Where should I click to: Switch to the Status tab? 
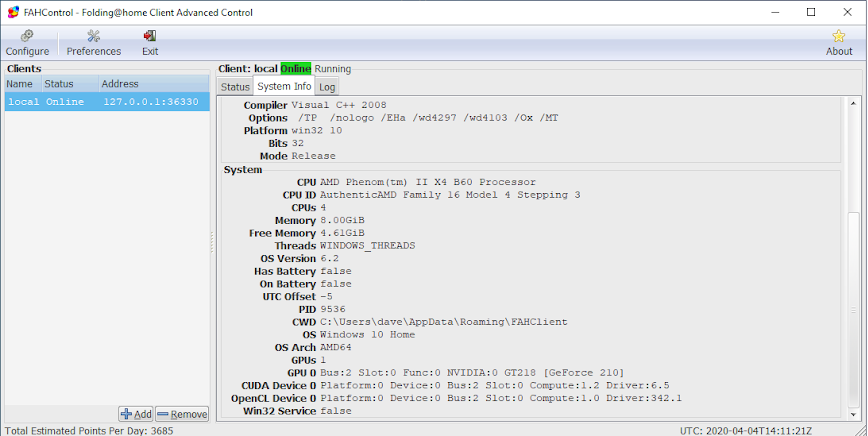click(x=235, y=87)
